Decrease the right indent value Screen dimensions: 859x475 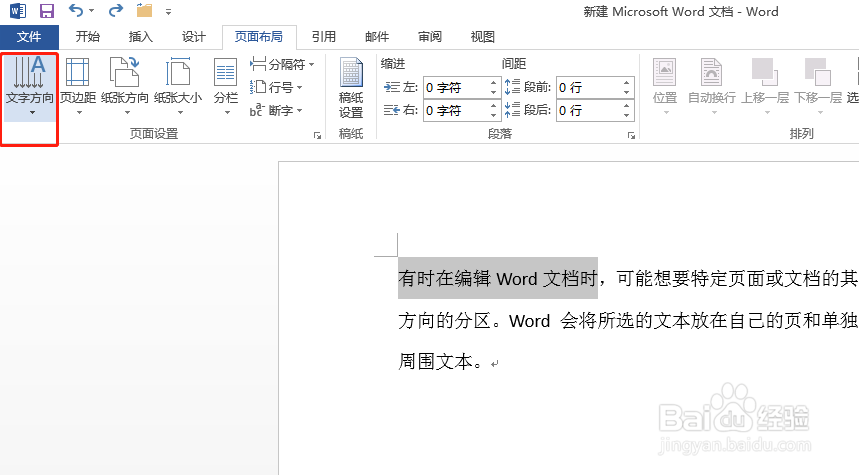point(494,115)
